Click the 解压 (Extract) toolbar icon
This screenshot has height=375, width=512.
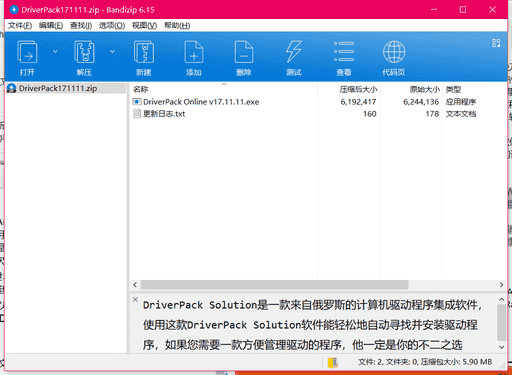coord(84,52)
